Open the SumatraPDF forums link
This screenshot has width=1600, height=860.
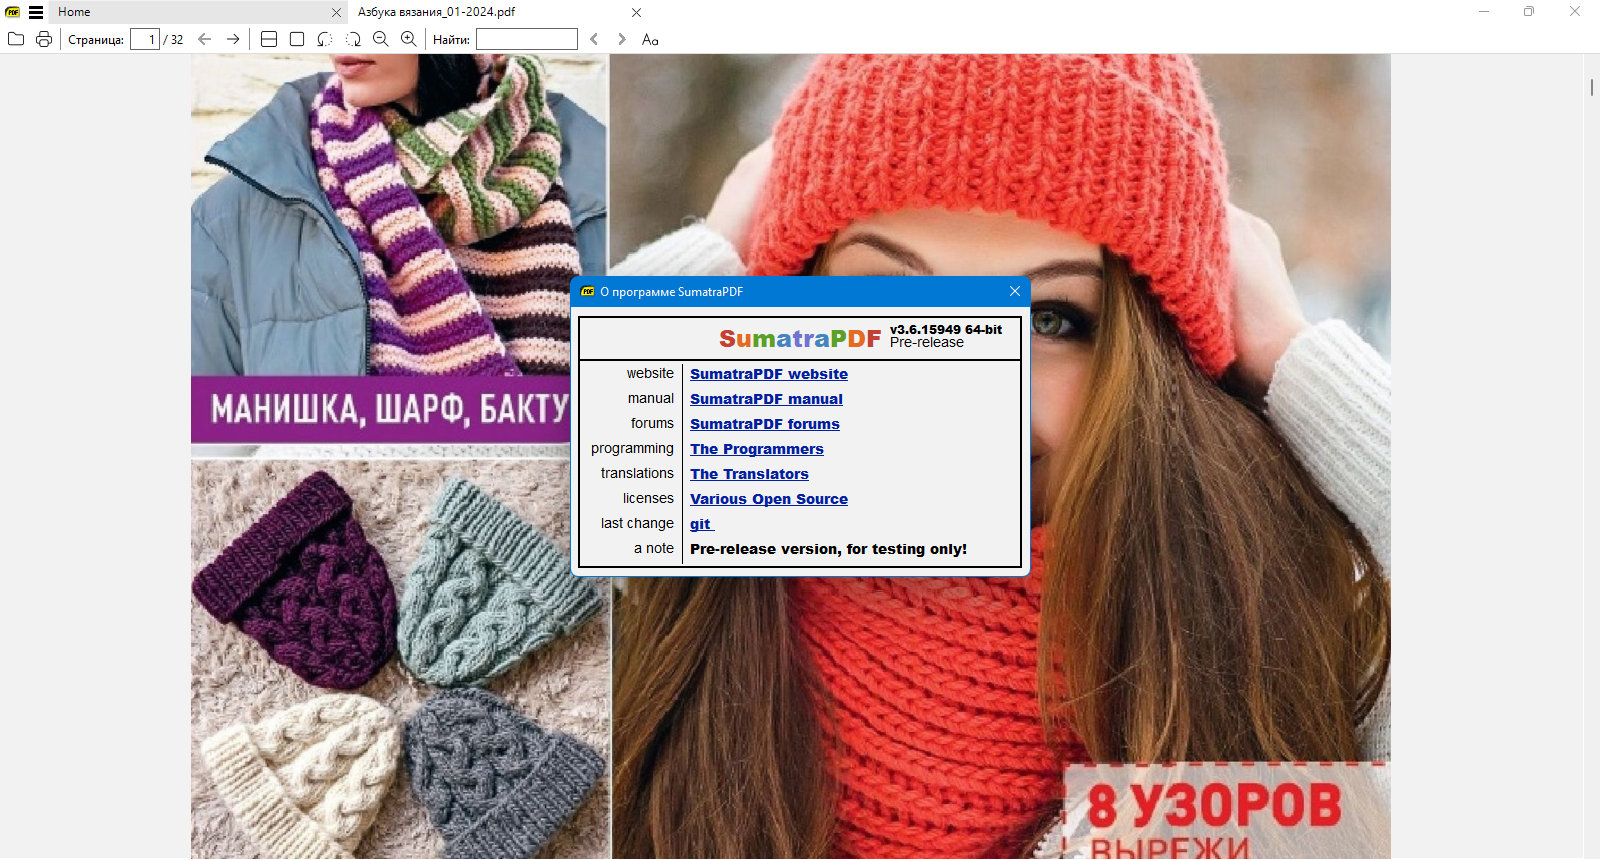click(764, 424)
